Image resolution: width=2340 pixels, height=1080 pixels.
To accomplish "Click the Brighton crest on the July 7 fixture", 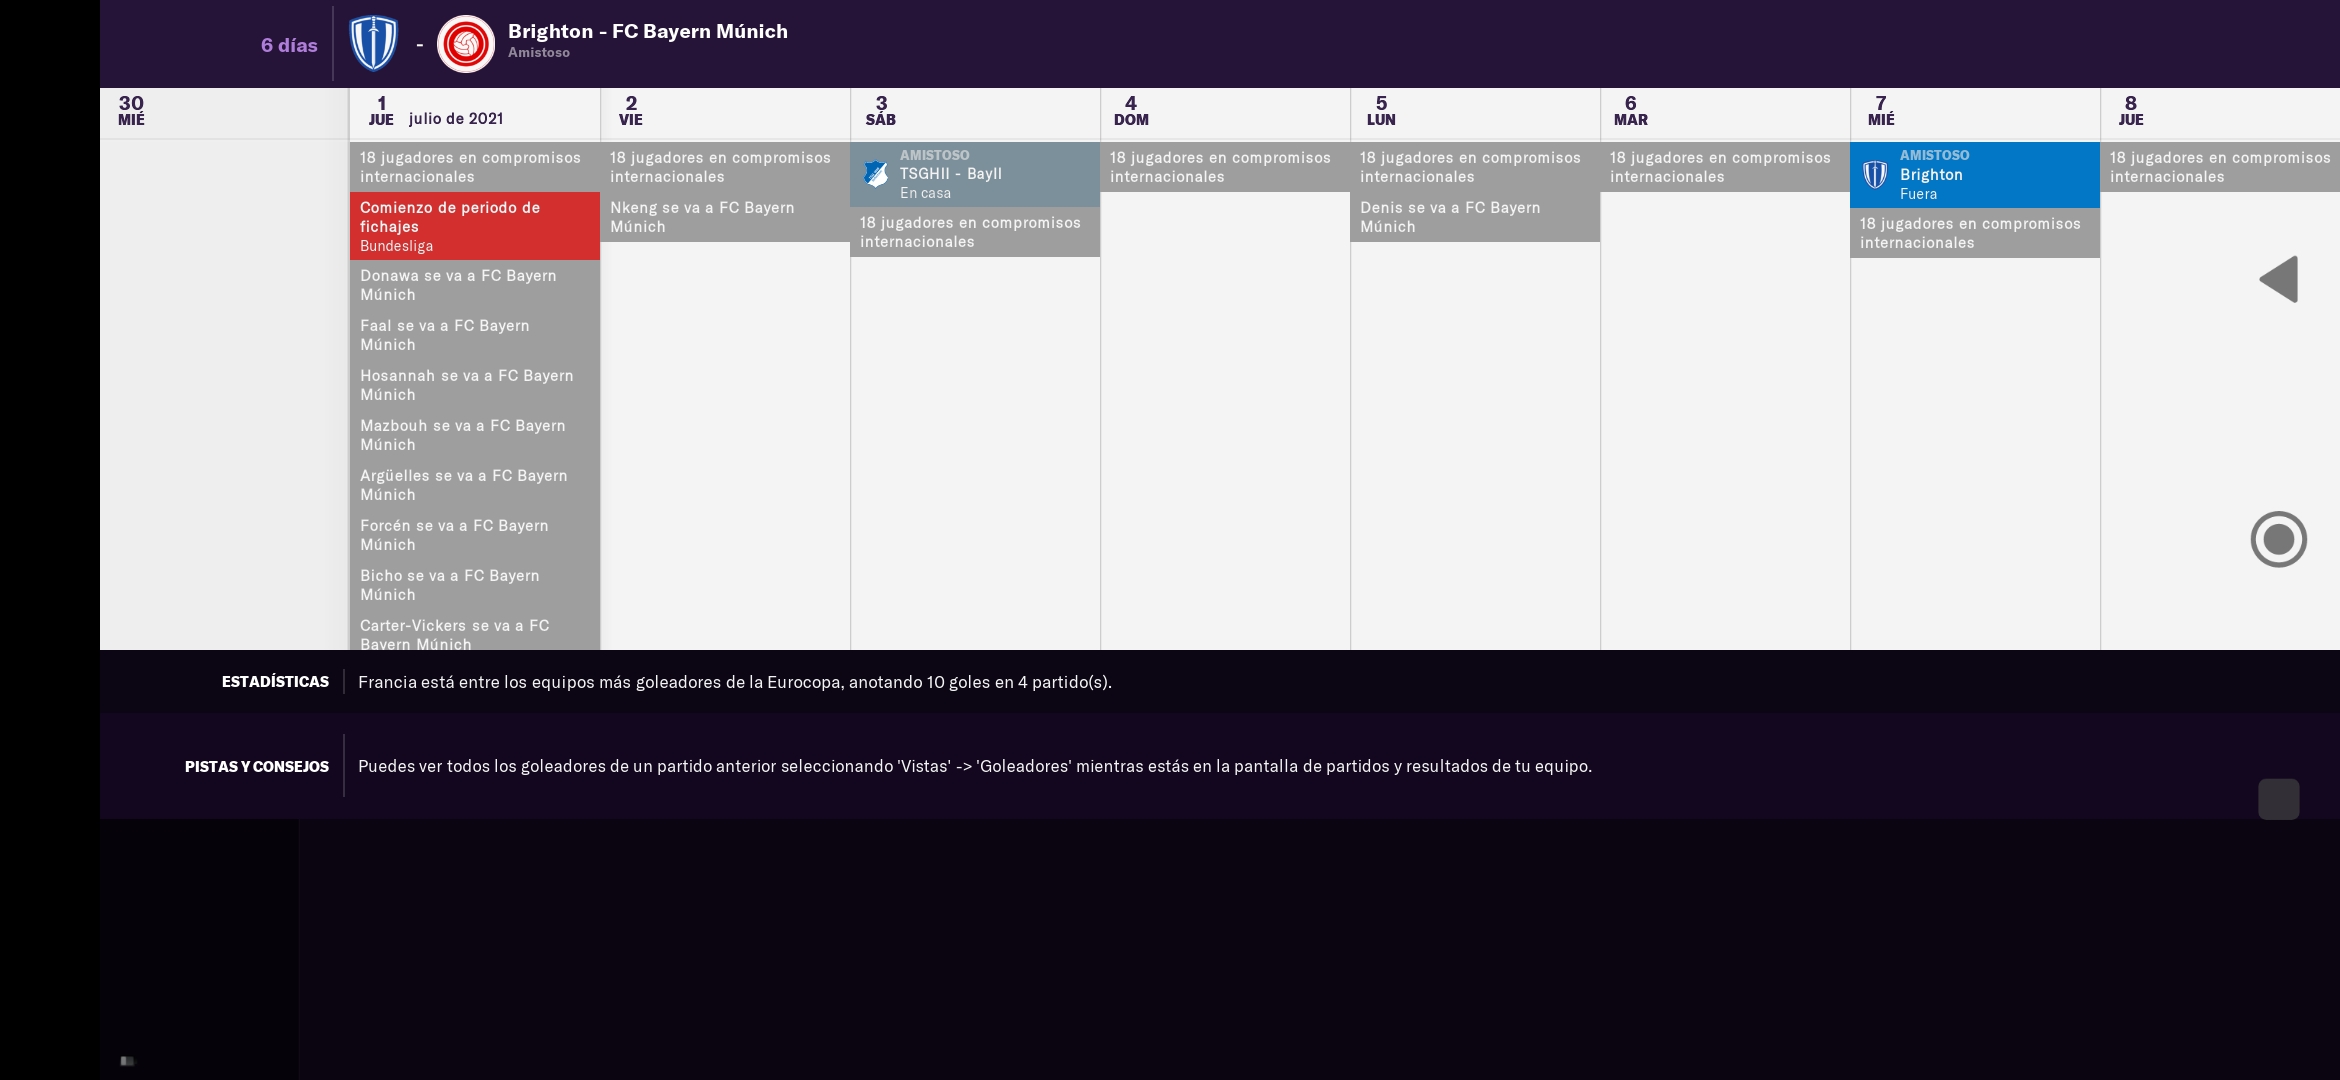I will 1875,175.
